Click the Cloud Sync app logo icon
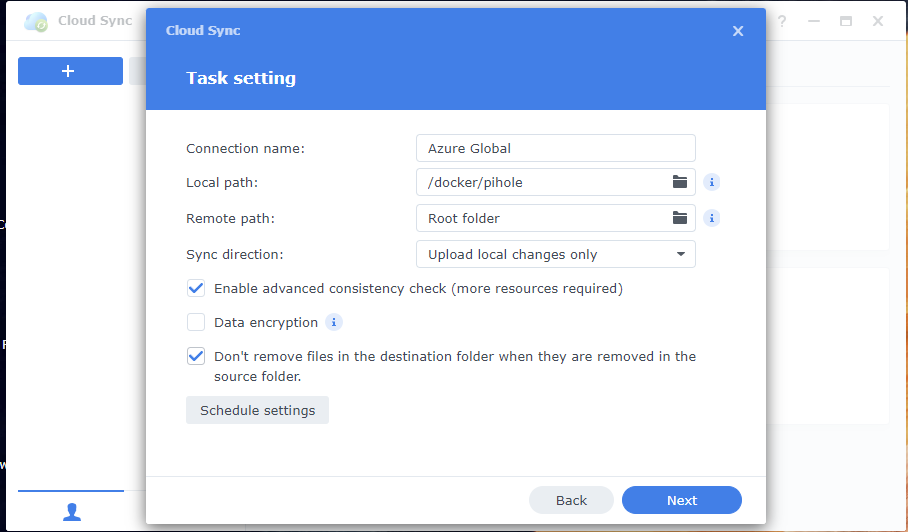 36,21
